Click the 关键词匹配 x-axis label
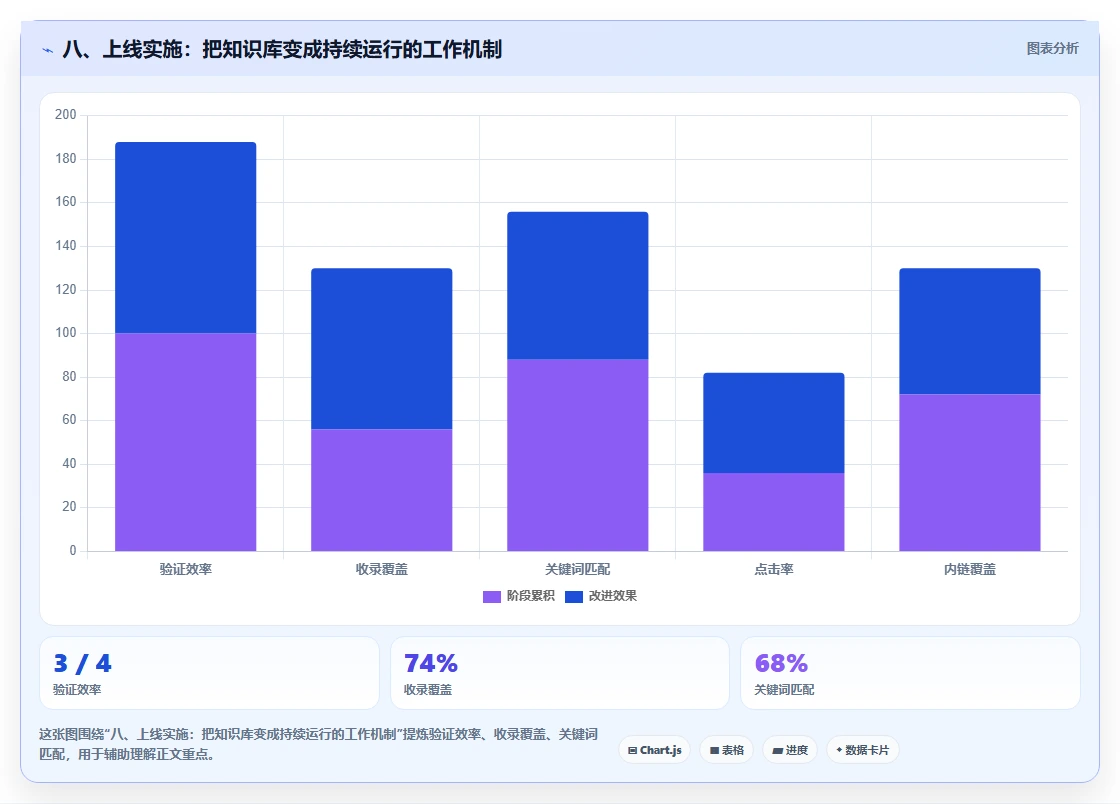This screenshot has width=1120, height=804. 578,570
